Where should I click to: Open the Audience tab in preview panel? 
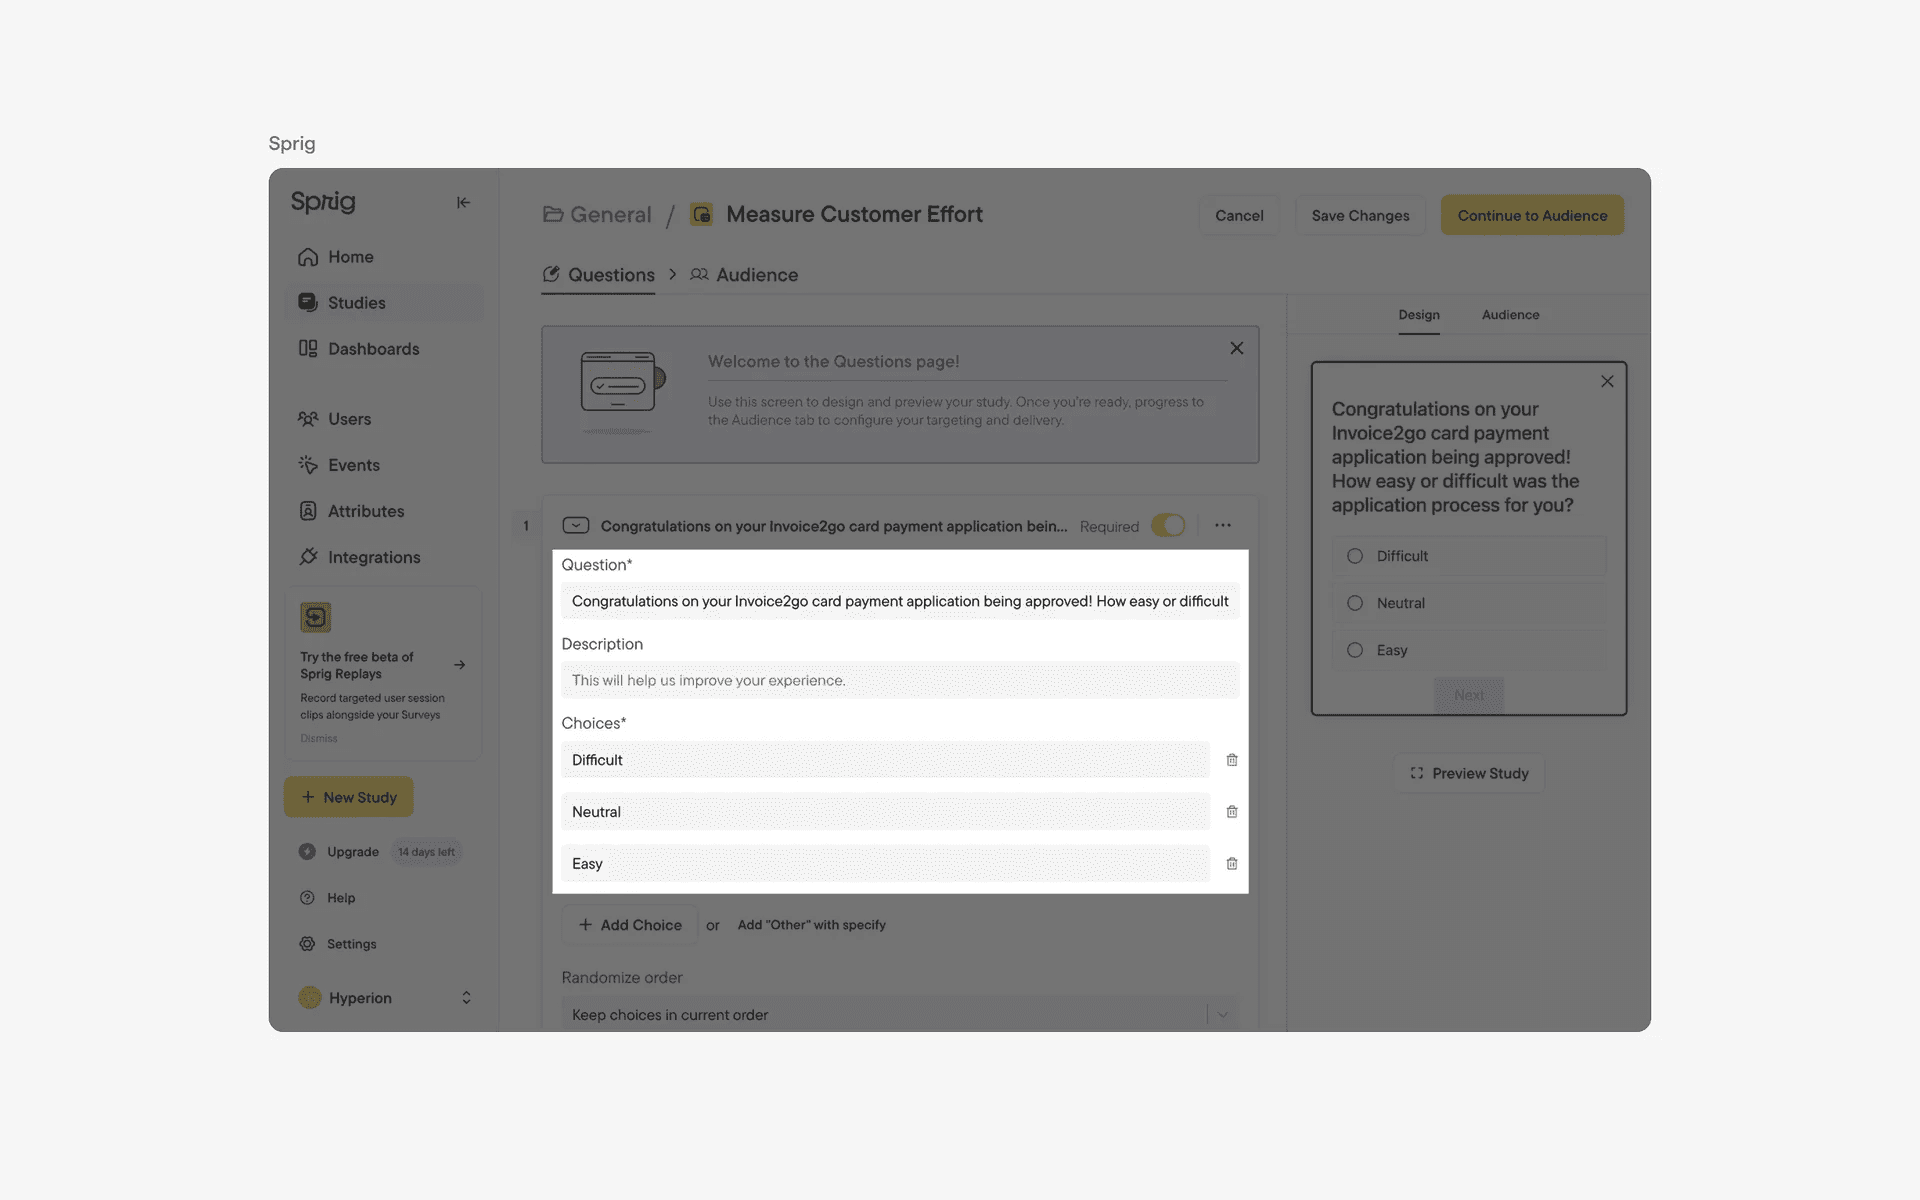[1510, 315]
